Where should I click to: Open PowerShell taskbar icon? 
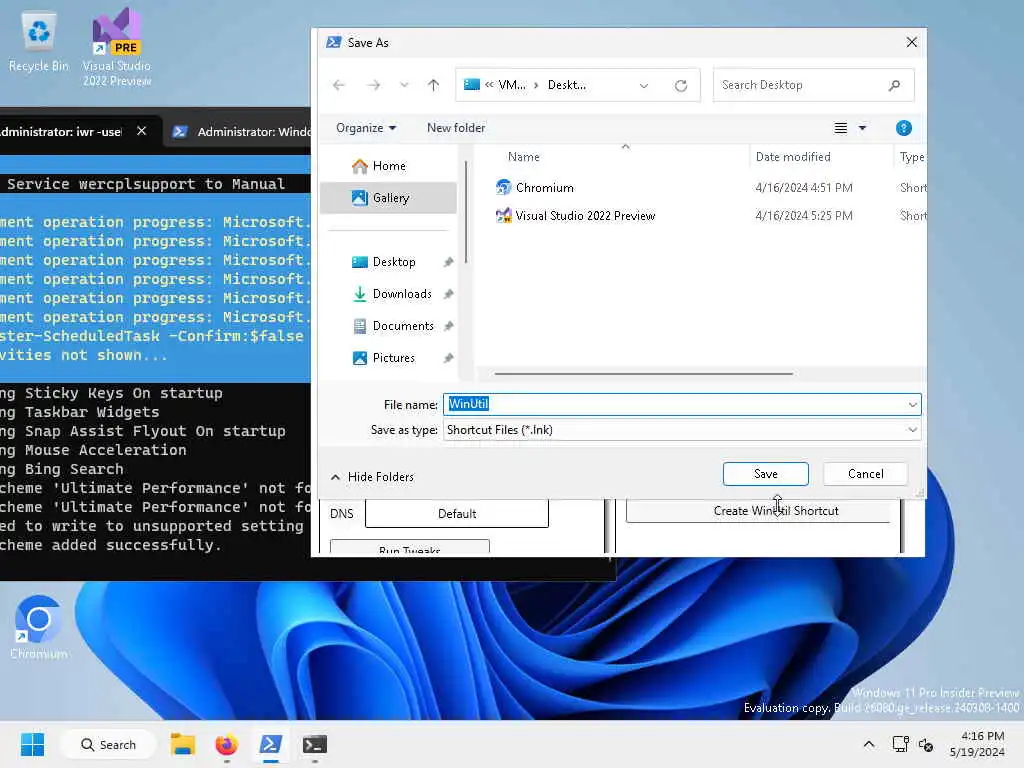pos(270,744)
